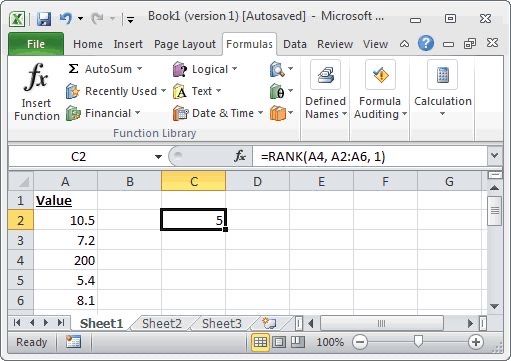511x361 pixels.
Task: Open the Calculation group
Action: [443, 88]
